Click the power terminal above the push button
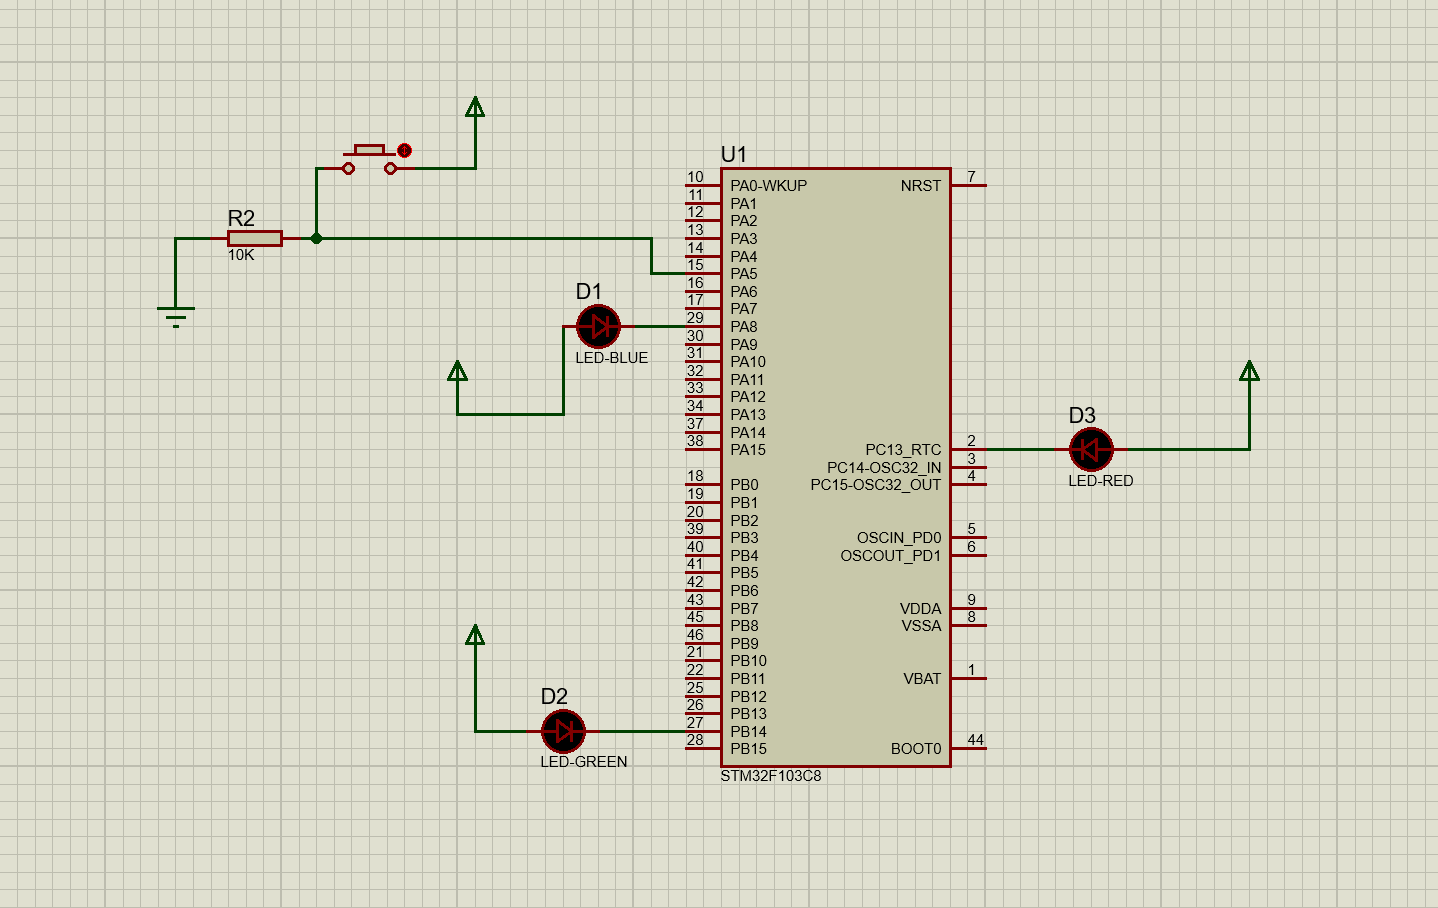Viewport: 1438px width, 908px height. coord(475,107)
